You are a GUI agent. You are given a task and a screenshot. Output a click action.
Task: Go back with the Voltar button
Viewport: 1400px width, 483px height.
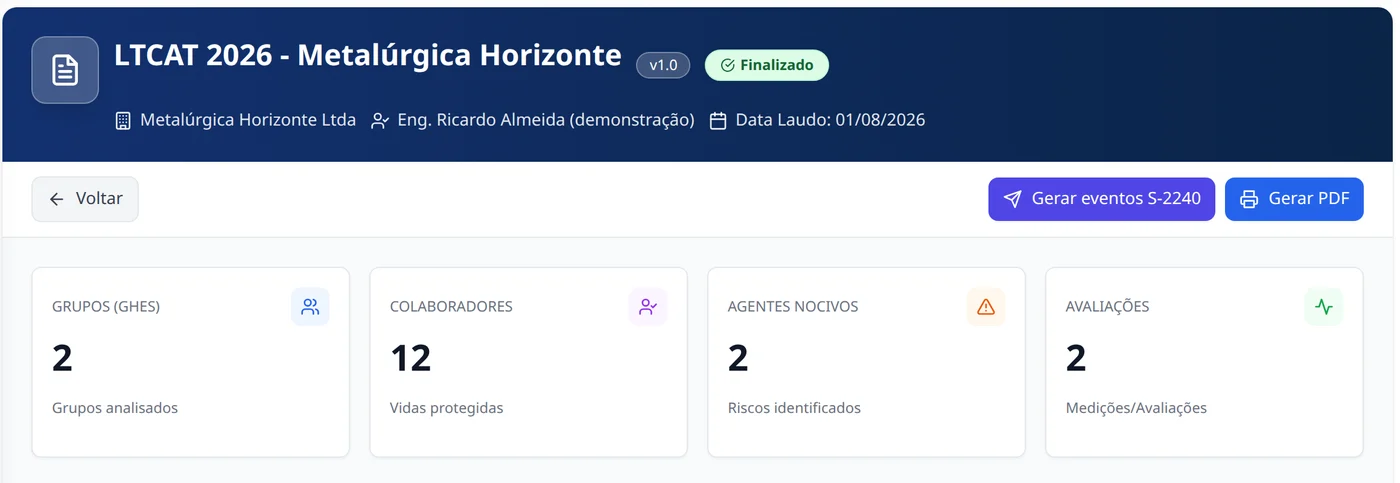pos(85,199)
